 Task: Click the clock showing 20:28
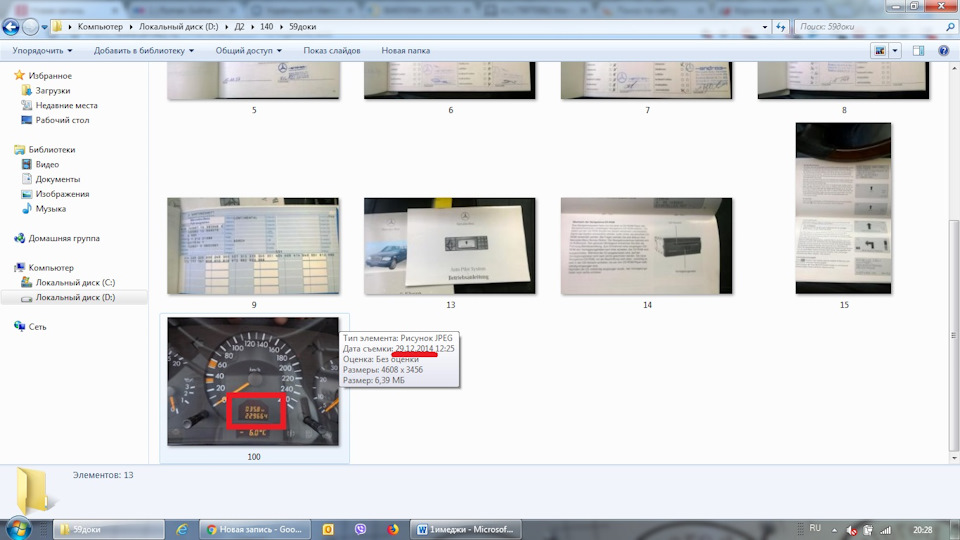click(923, 530)
